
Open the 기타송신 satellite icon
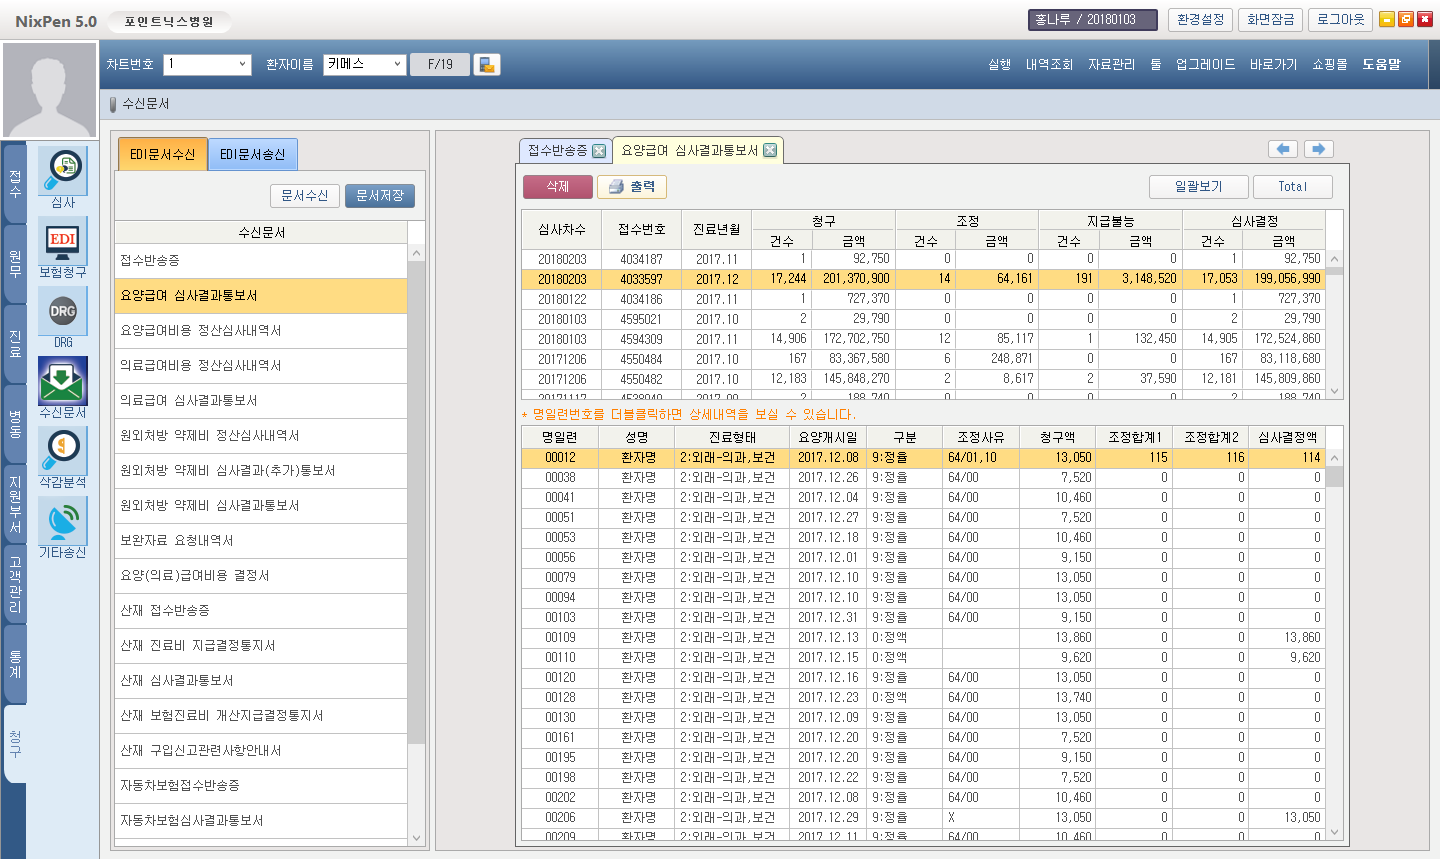click(x=63, y=522)
